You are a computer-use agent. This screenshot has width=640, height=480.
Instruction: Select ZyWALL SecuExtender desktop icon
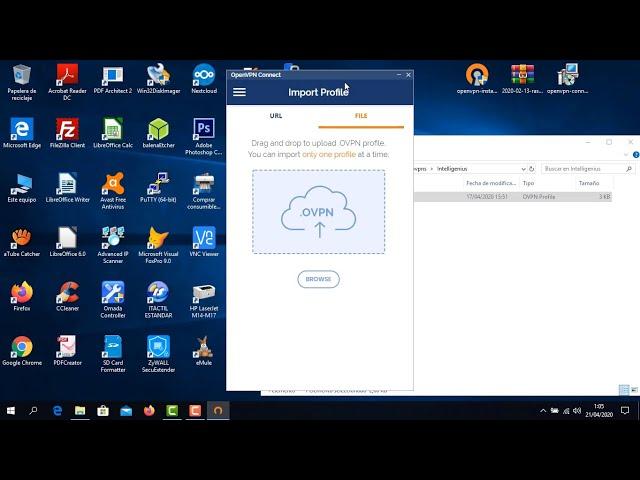coord(158,354)
